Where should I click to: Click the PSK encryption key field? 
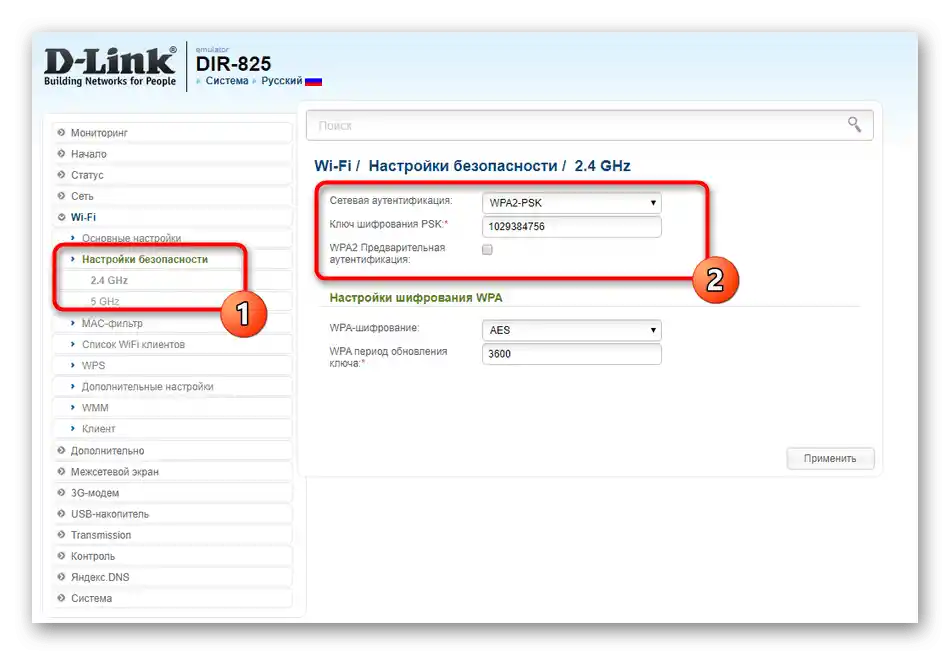click(x=571, y=227)
